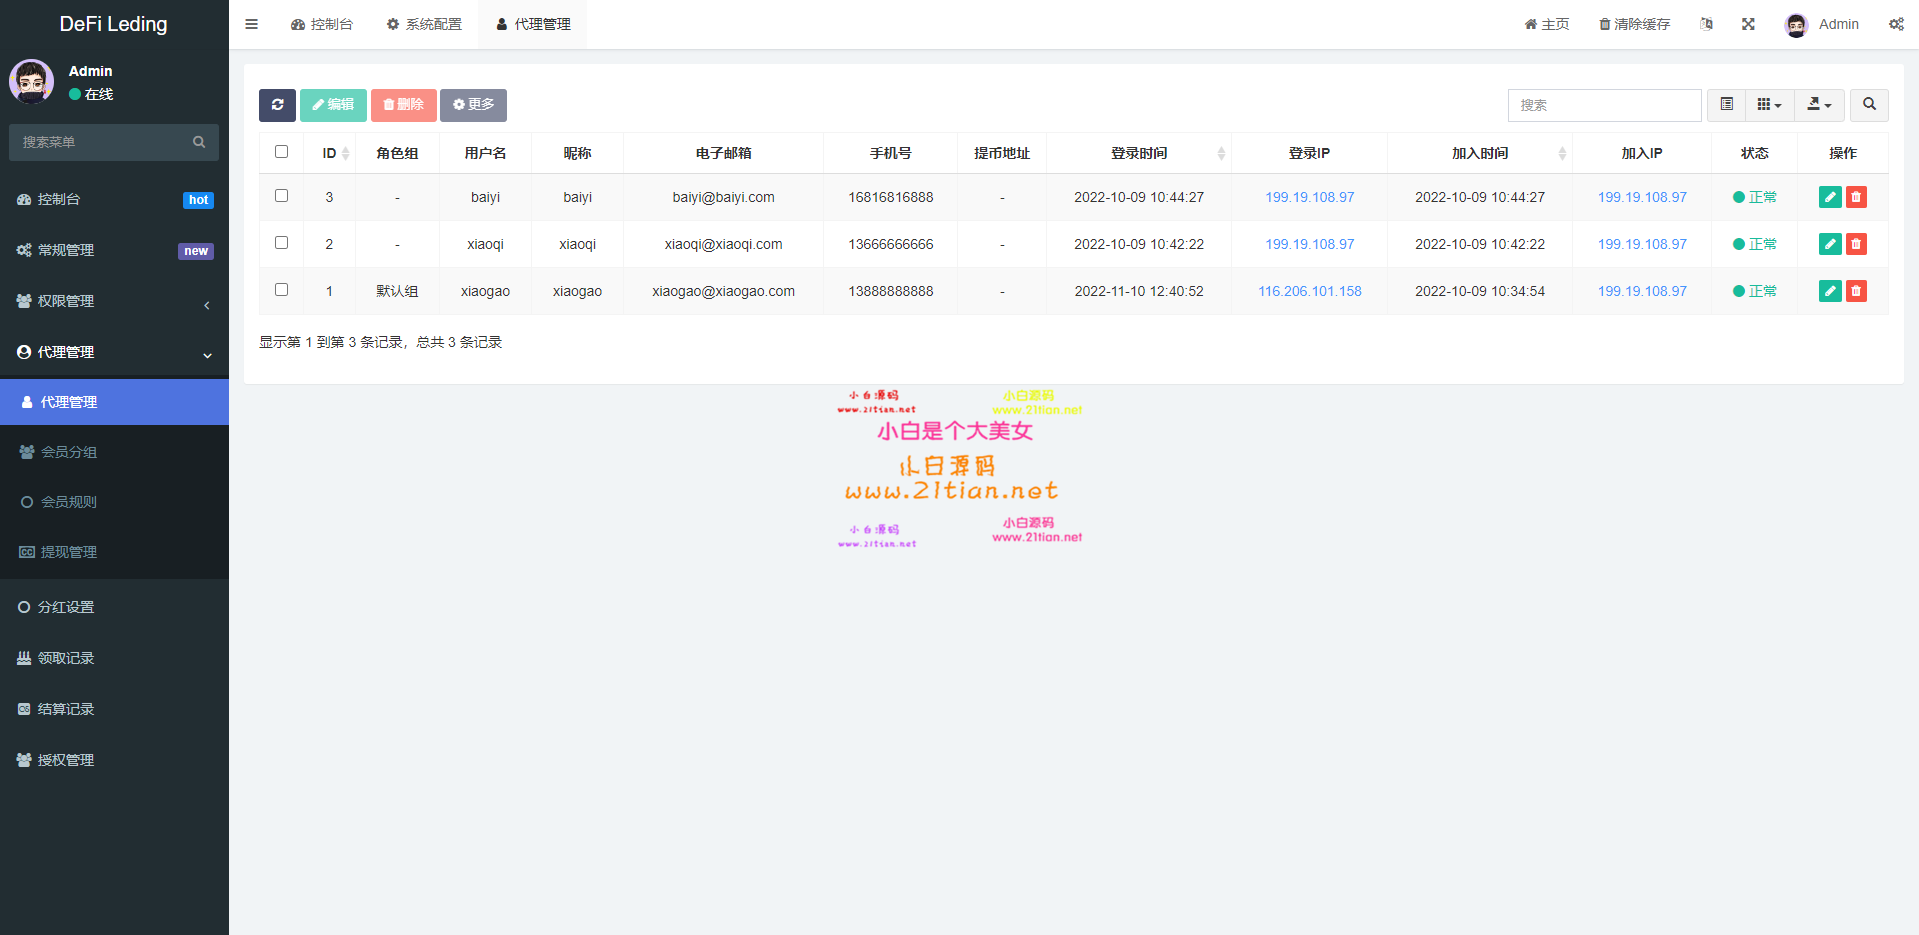Select the checkbox for xiaogao row
The width and height of the screenshot is (1919, 935).
coord(281,290)
